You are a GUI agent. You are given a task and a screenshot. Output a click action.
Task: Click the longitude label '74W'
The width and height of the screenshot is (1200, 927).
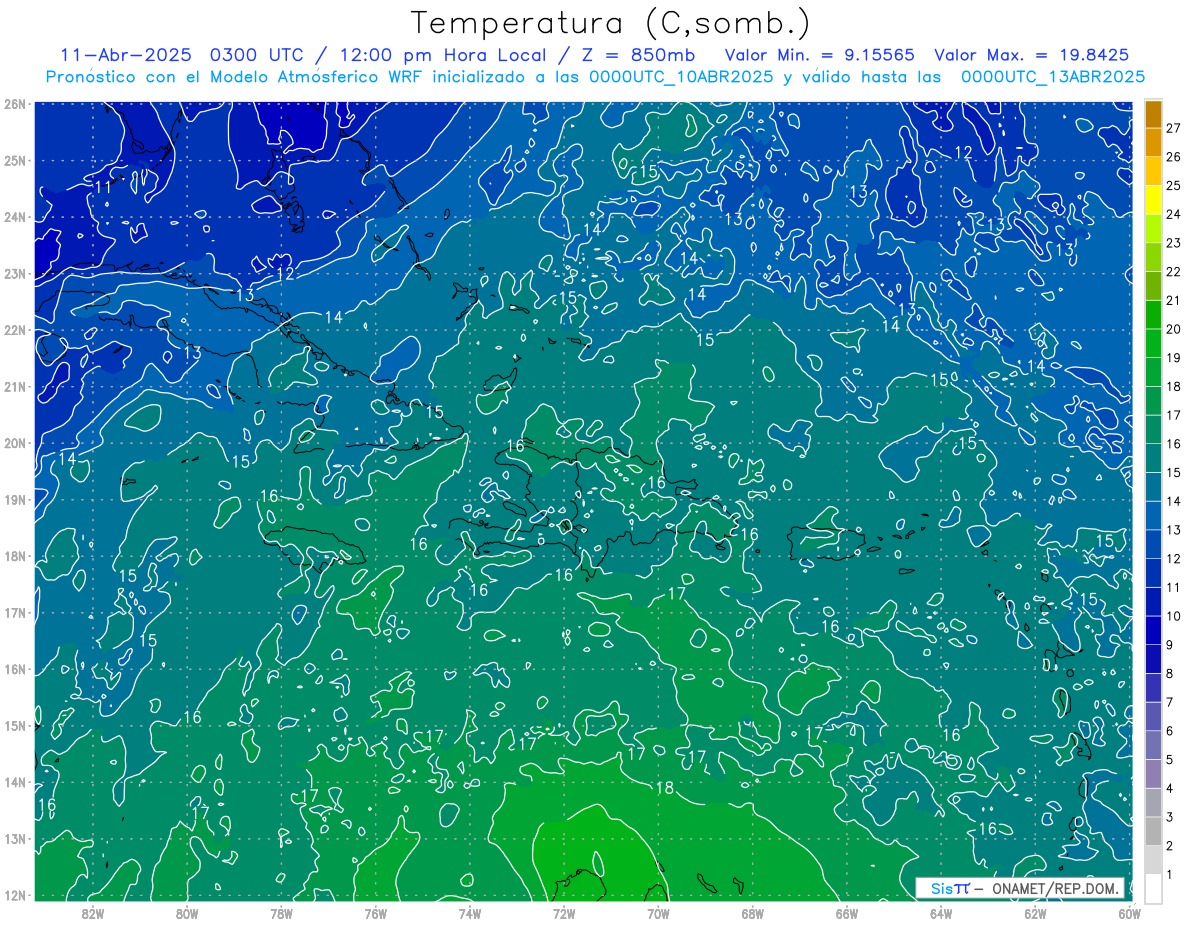tap(469, 913)
